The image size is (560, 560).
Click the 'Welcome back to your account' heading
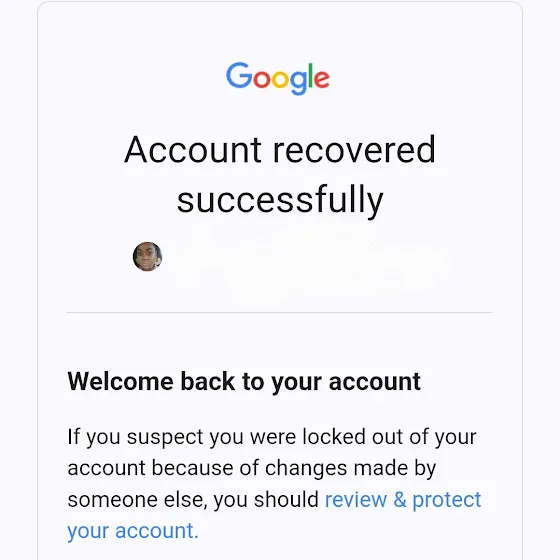click(x=244, y=382)
